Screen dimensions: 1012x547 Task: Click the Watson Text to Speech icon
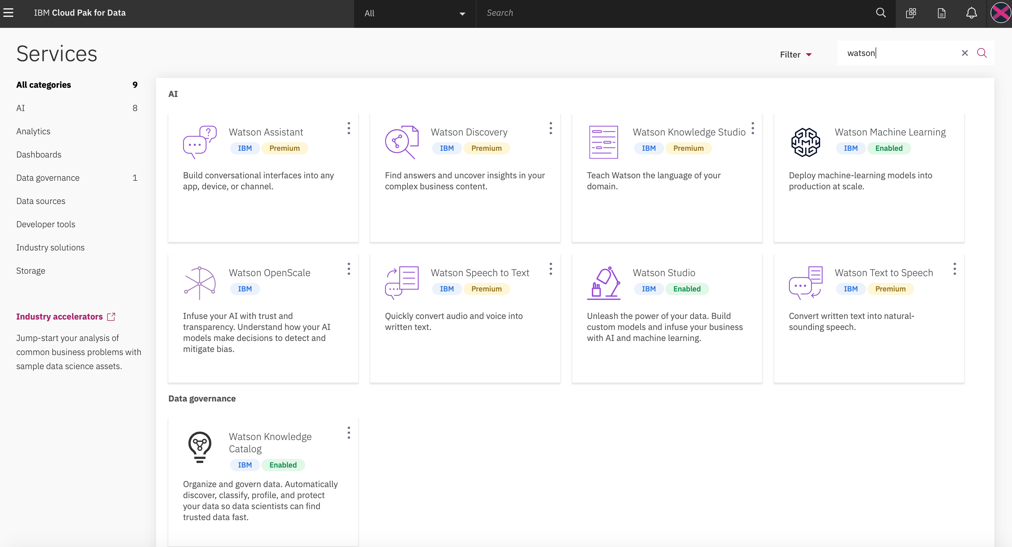[x=805, y=283]
